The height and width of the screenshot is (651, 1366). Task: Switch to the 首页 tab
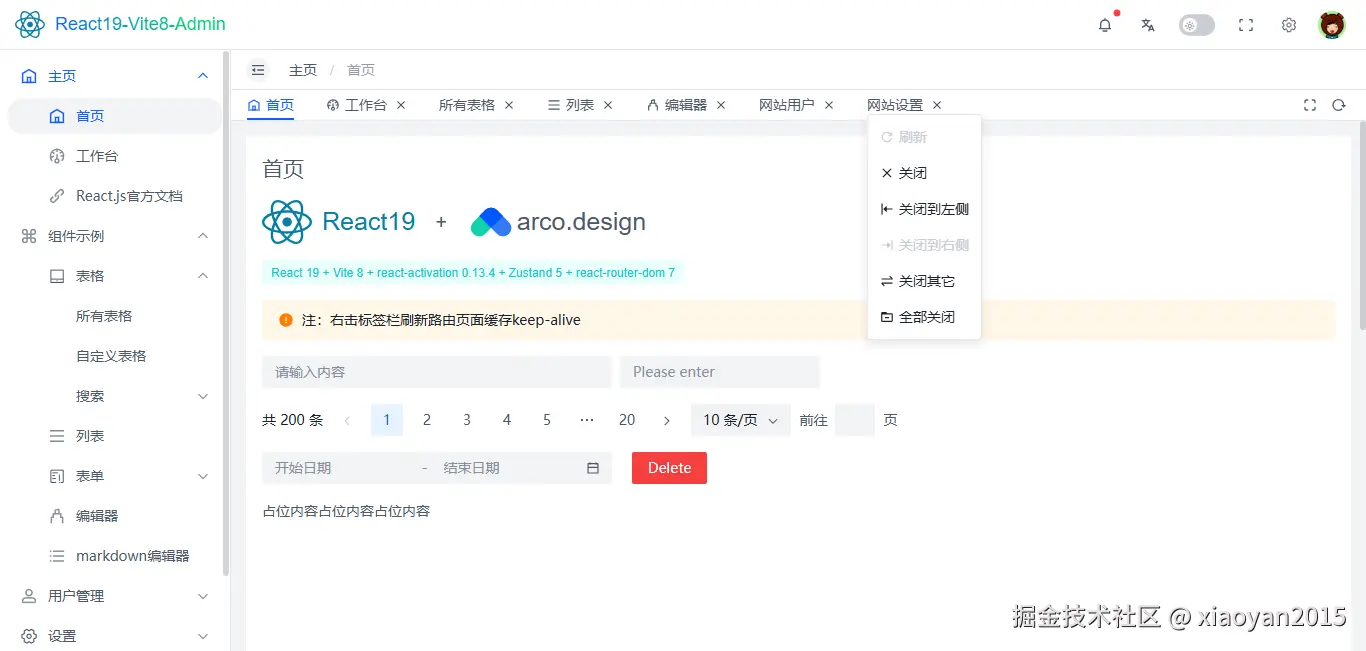(x=271, y=105)
